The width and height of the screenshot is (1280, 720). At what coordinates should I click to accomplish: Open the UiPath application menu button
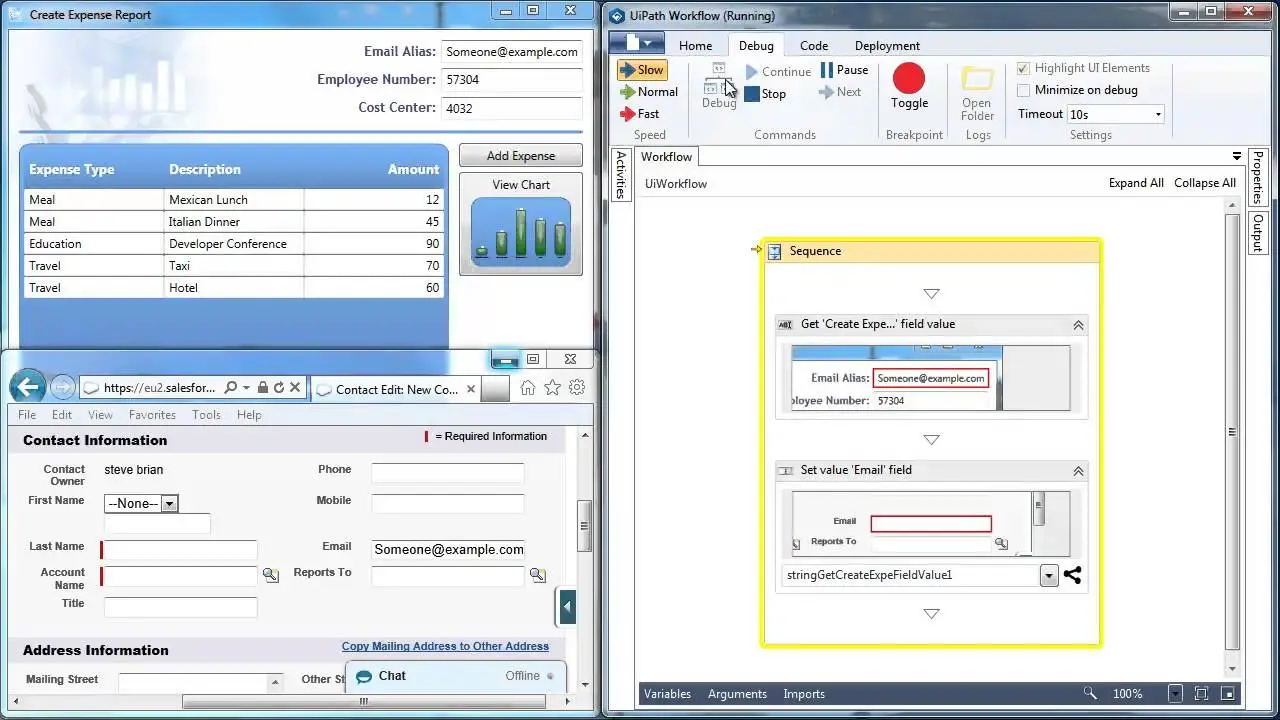(x=636, y=43)
